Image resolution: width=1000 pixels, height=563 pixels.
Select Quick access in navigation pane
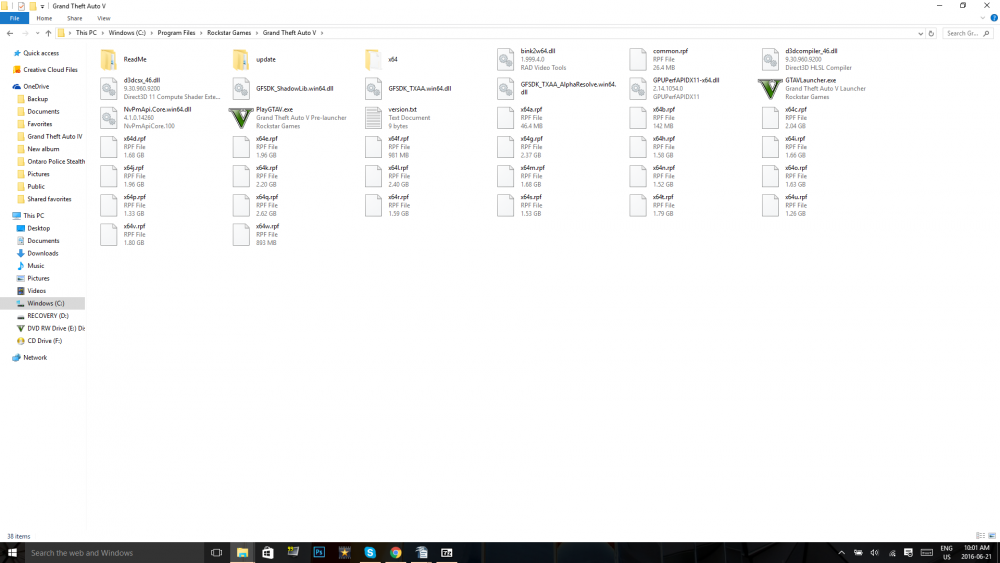pyautogui.click(x=41, y=54)
